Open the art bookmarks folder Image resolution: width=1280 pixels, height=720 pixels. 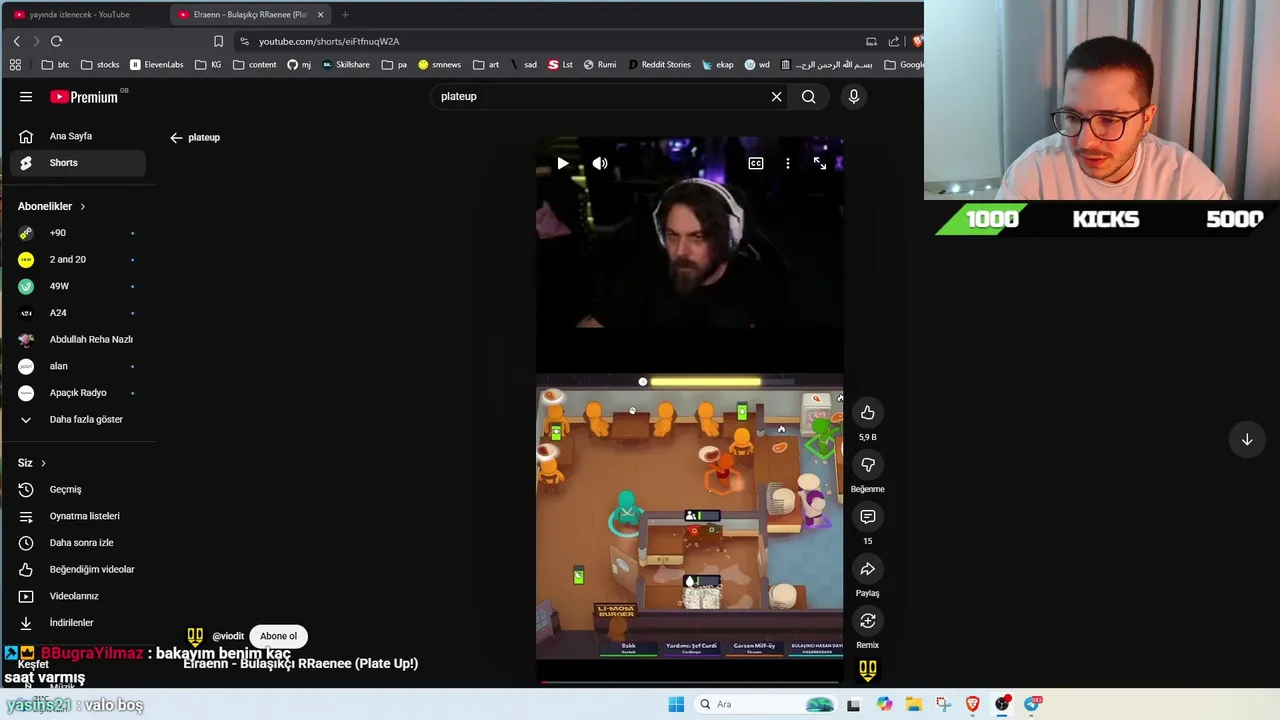[486, 65]
